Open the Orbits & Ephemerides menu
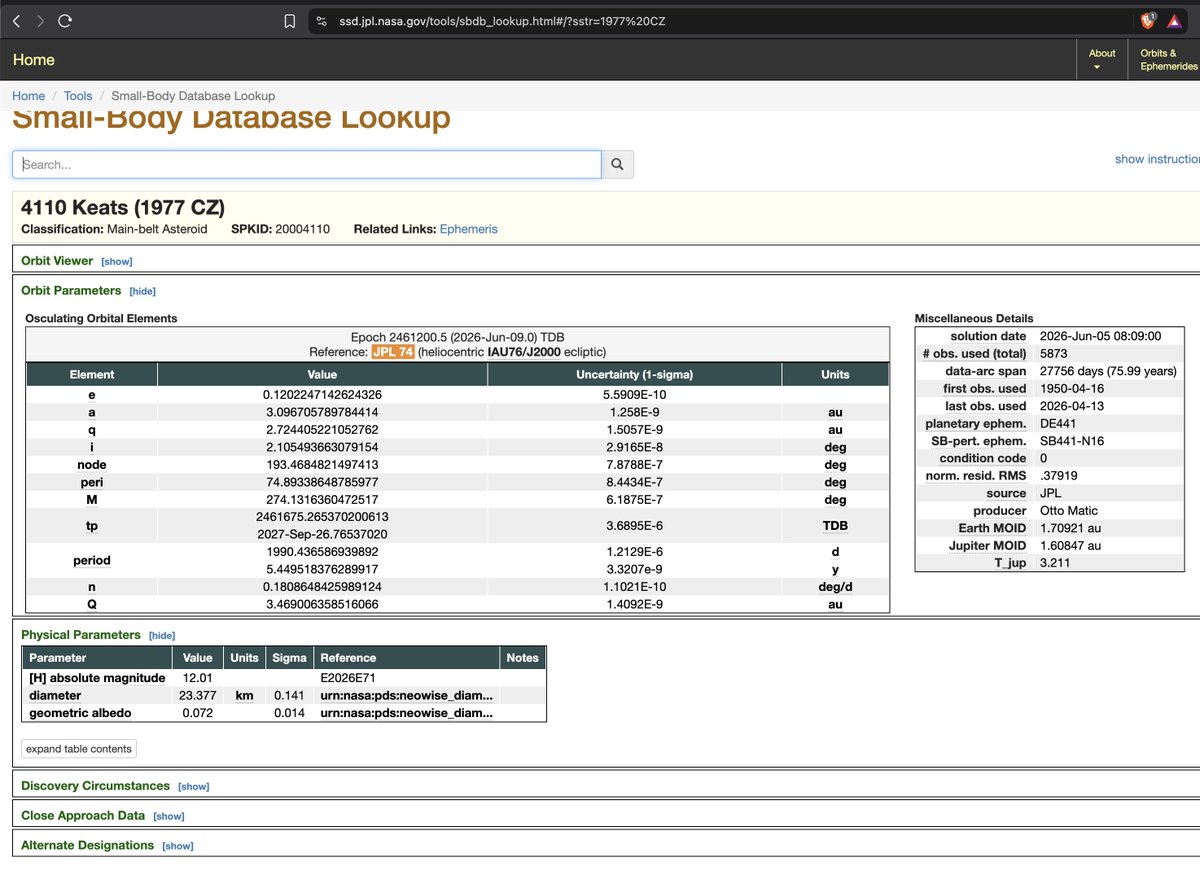Viewport: 1200px width, 875px height. [1168, 60]
